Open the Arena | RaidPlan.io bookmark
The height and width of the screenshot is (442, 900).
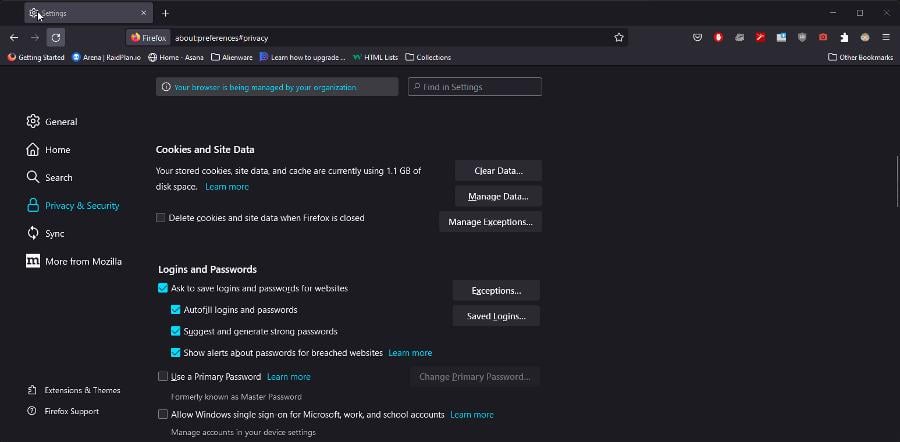coord(106,57)
